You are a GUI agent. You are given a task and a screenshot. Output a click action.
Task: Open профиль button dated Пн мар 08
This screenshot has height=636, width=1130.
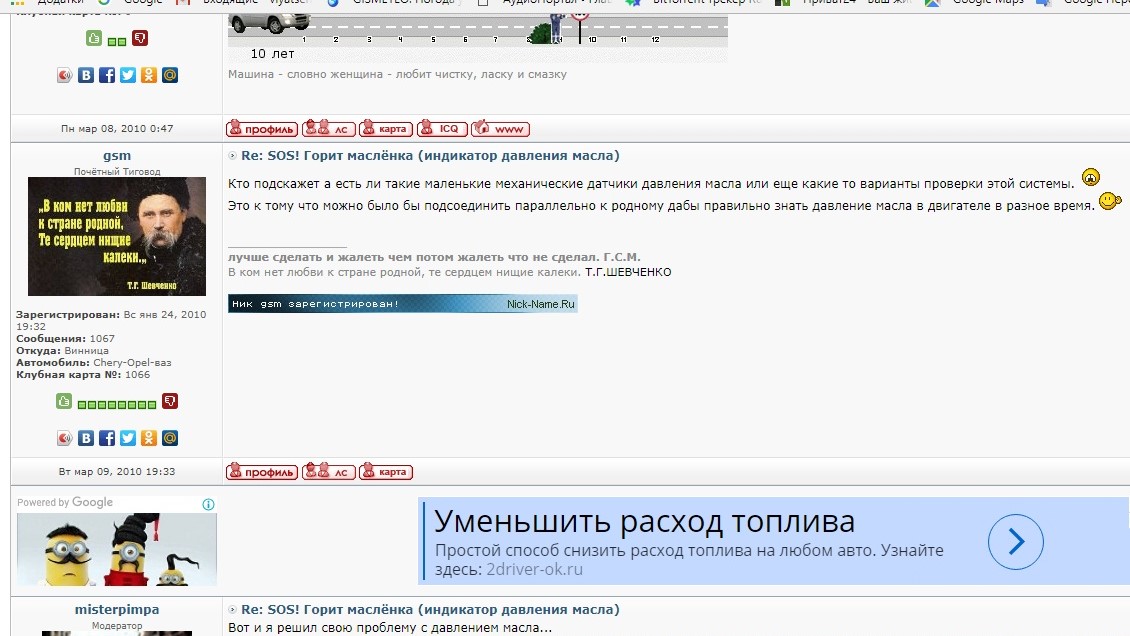(262, 129)
